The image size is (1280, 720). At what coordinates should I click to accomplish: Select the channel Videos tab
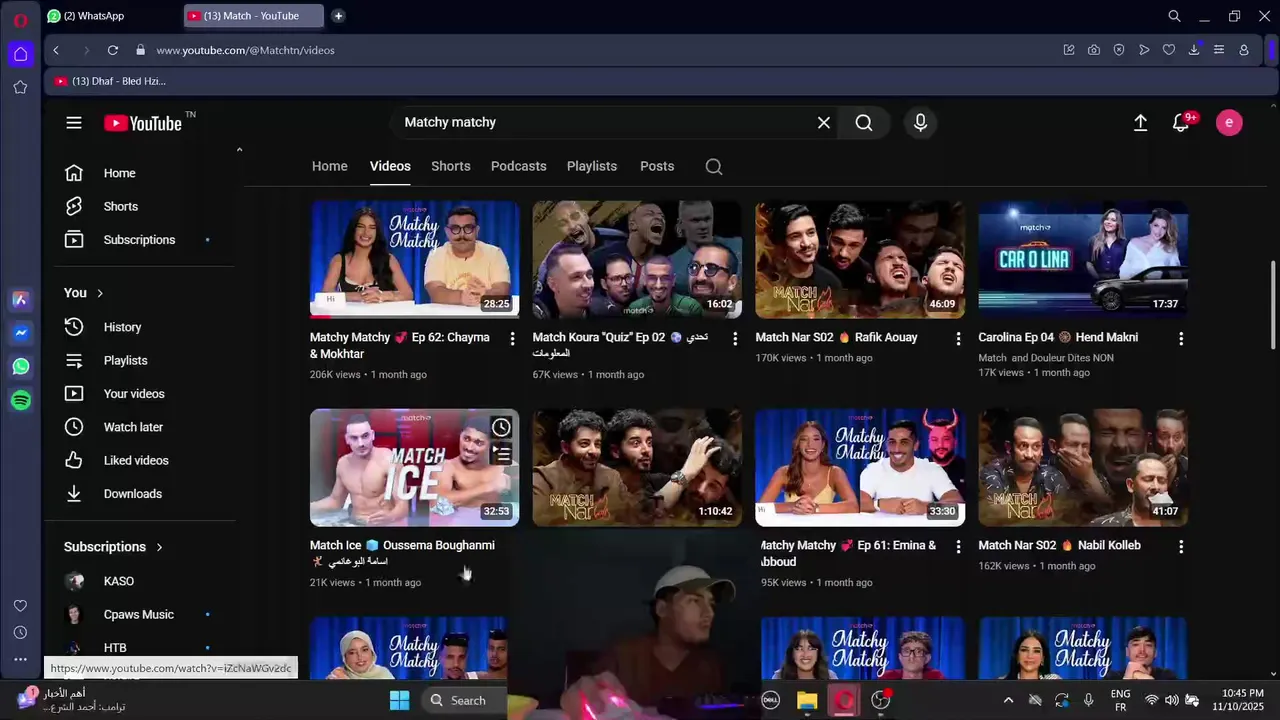[x=390, y=166]
